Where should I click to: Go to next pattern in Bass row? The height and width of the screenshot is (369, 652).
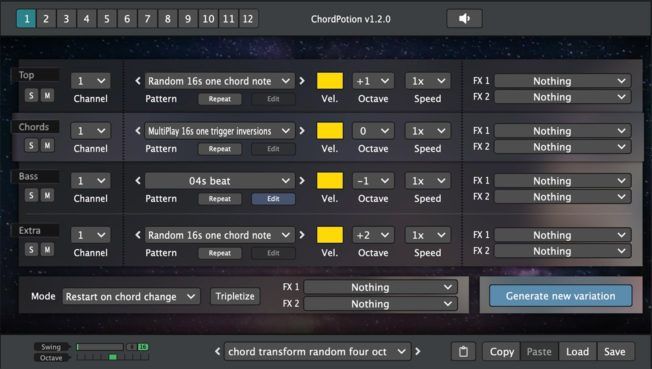302,181
